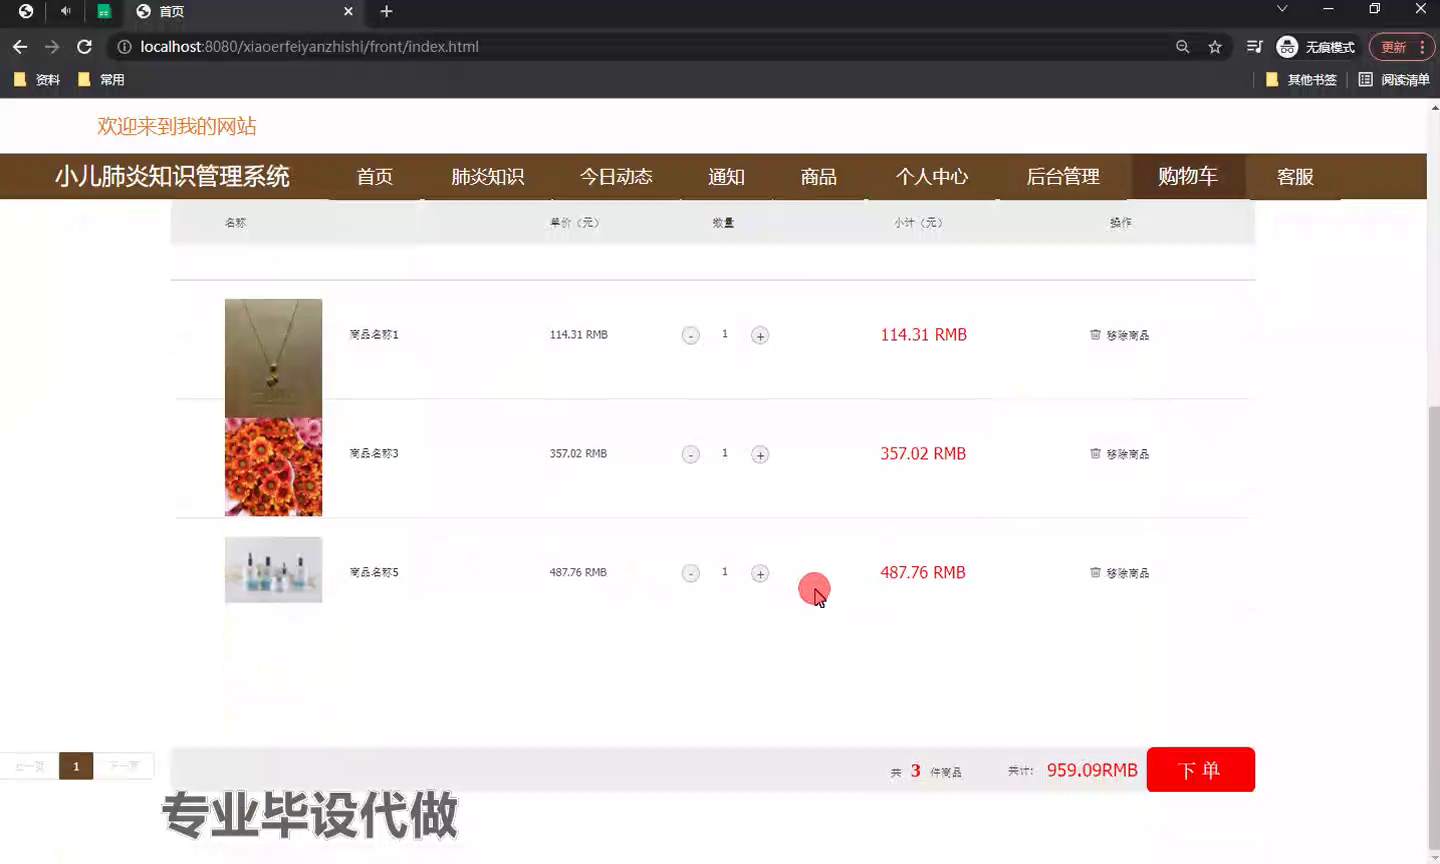Open the 常用 bookmark folder
Image resolution: width=1440 pixels, height=864 pixels.
(x=101, y=80)
